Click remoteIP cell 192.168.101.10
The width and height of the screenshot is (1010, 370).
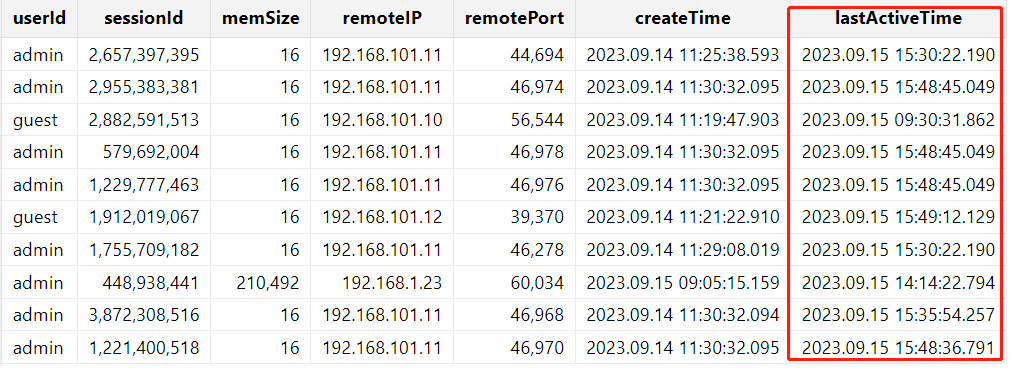pyautogui.click(x=382, y=120)
